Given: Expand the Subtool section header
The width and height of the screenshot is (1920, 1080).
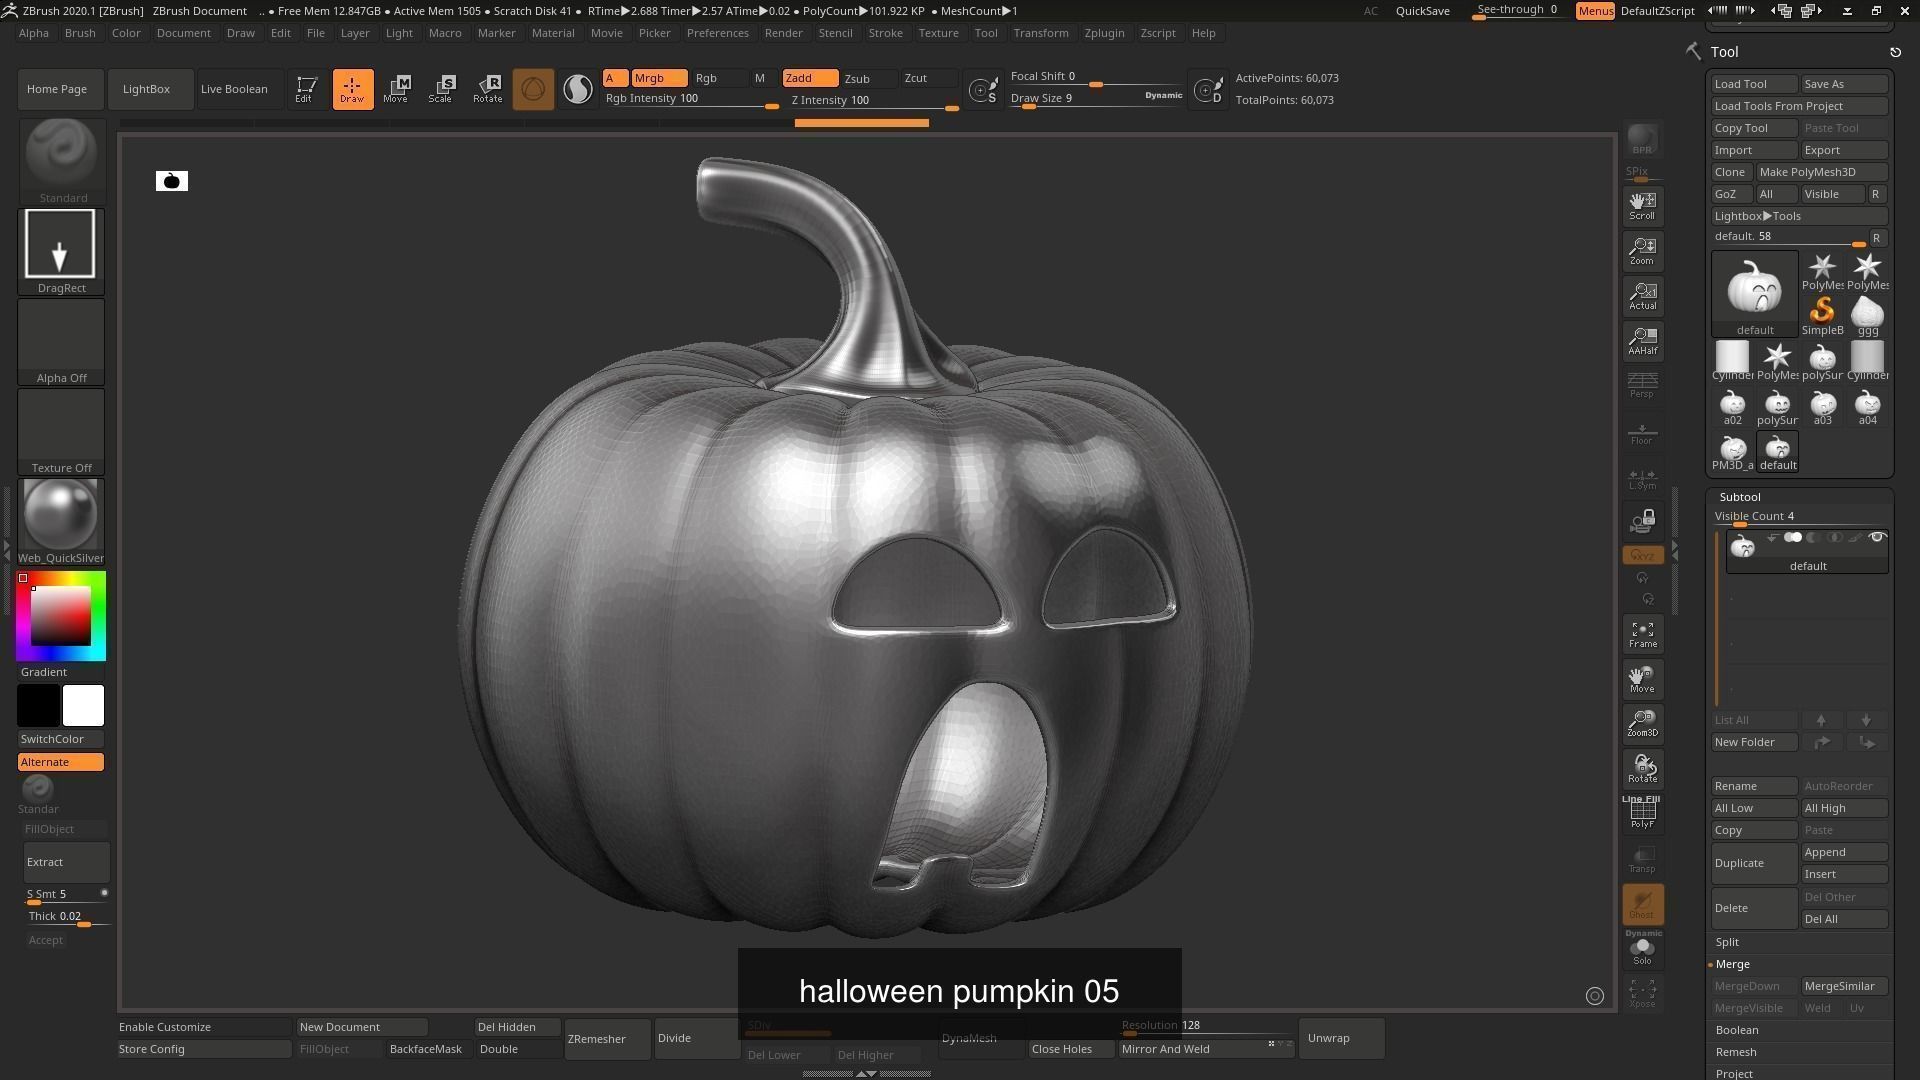Looking at the screenshot, I should point(1740,497).
